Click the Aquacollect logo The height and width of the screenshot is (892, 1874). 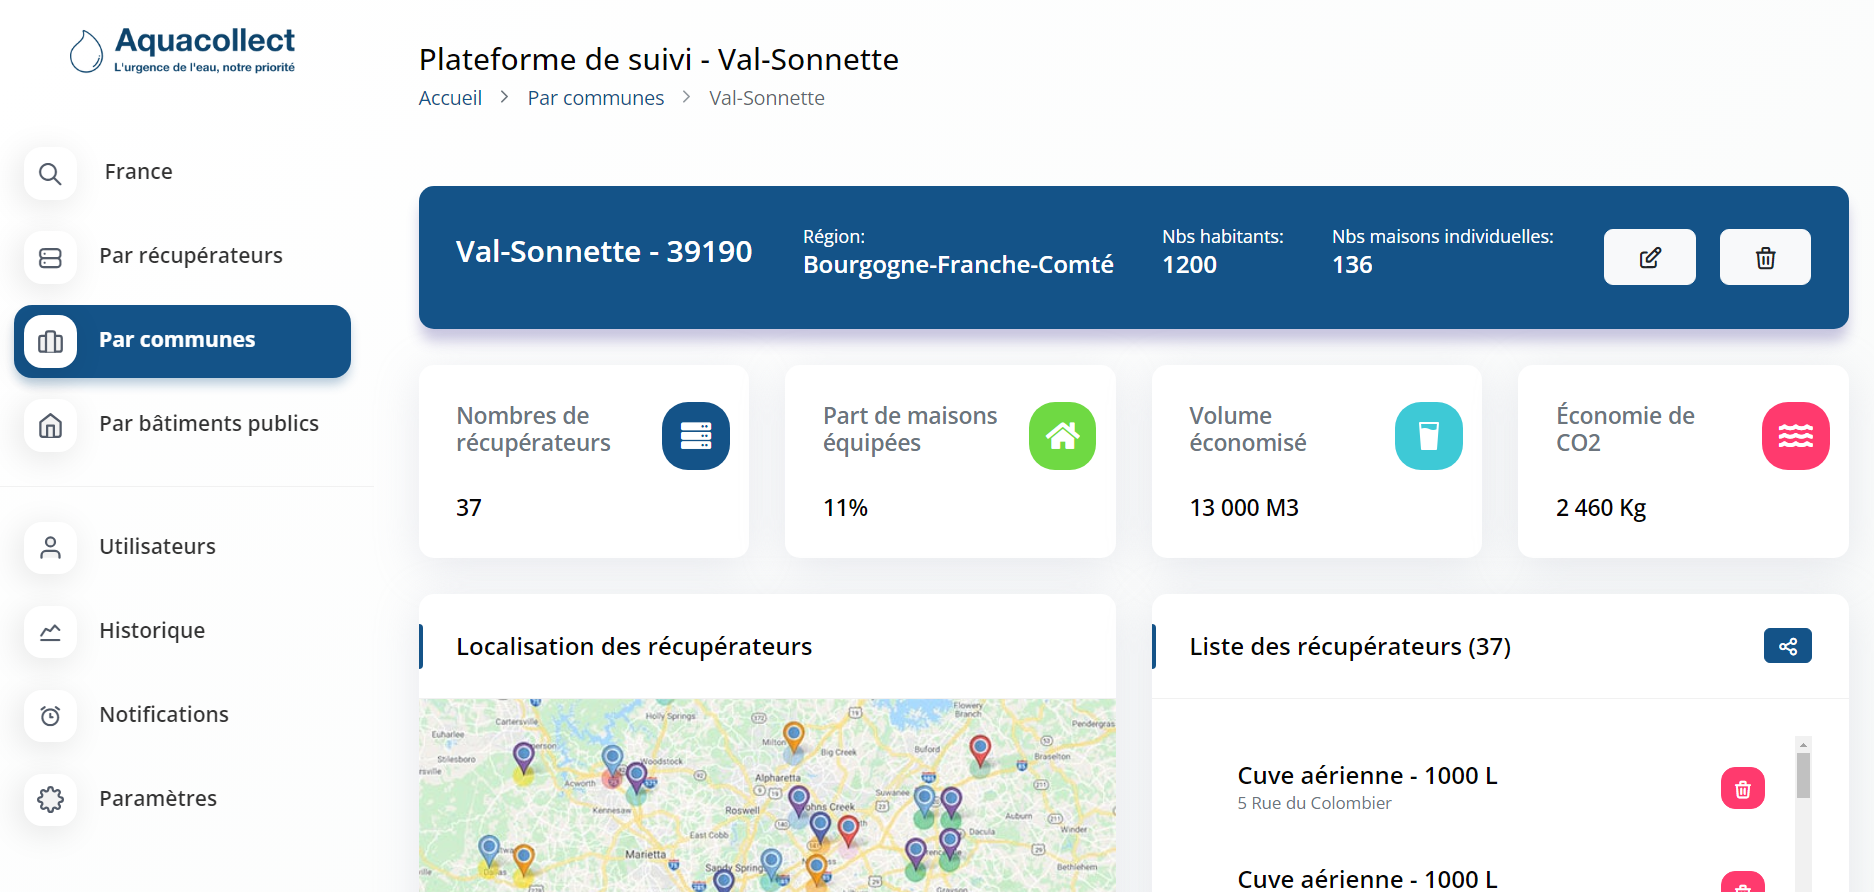coord(183,50)
